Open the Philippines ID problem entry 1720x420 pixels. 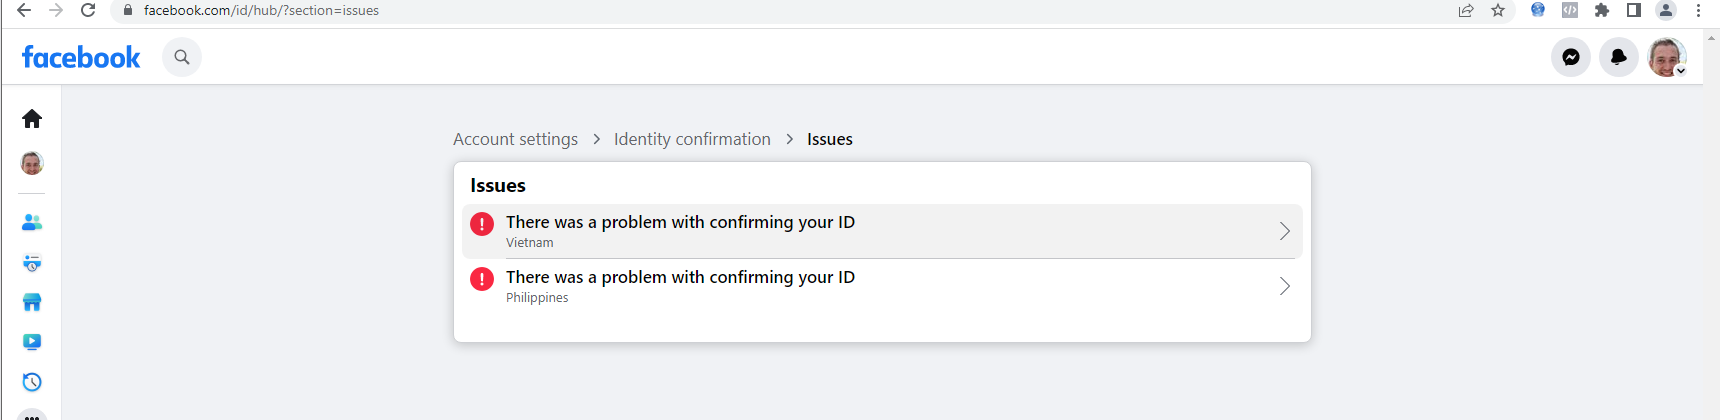680,286
